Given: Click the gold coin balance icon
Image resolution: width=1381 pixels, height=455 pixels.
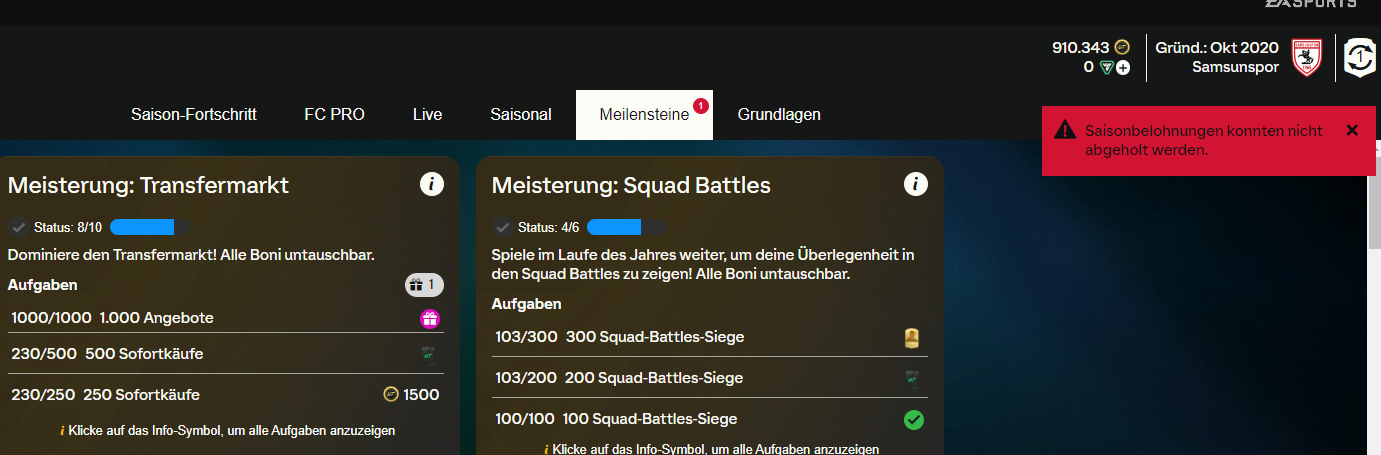Looking at the screenshot, I should [x=1122, y=47].
